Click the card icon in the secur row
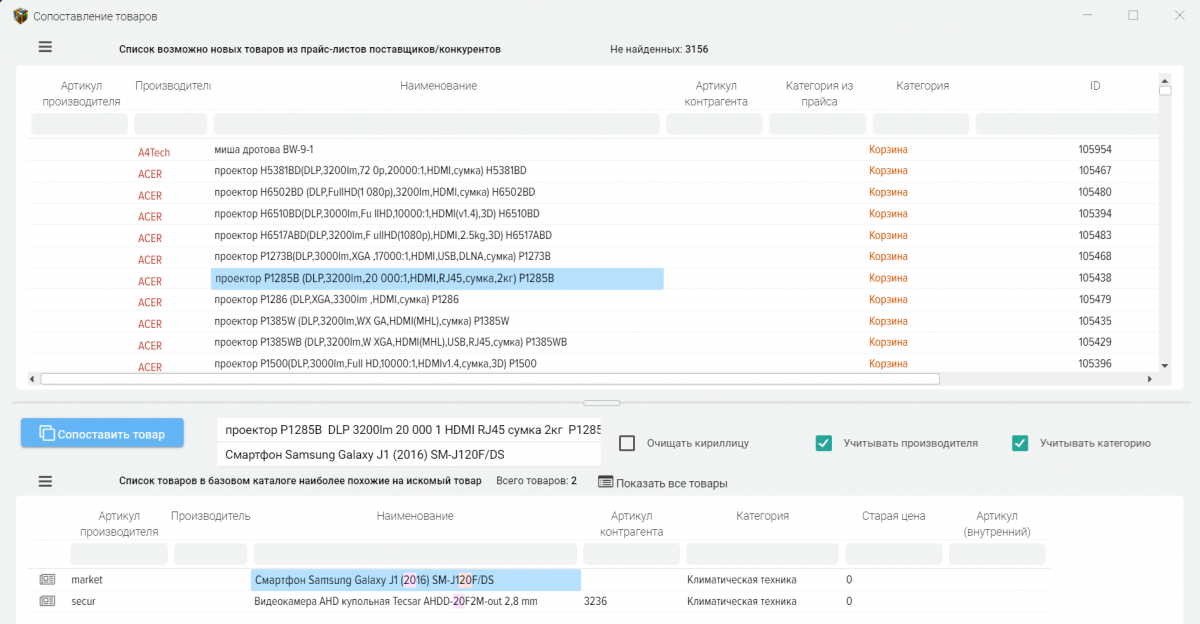This screenshot has width=1200, height=624. click(47, 601)
